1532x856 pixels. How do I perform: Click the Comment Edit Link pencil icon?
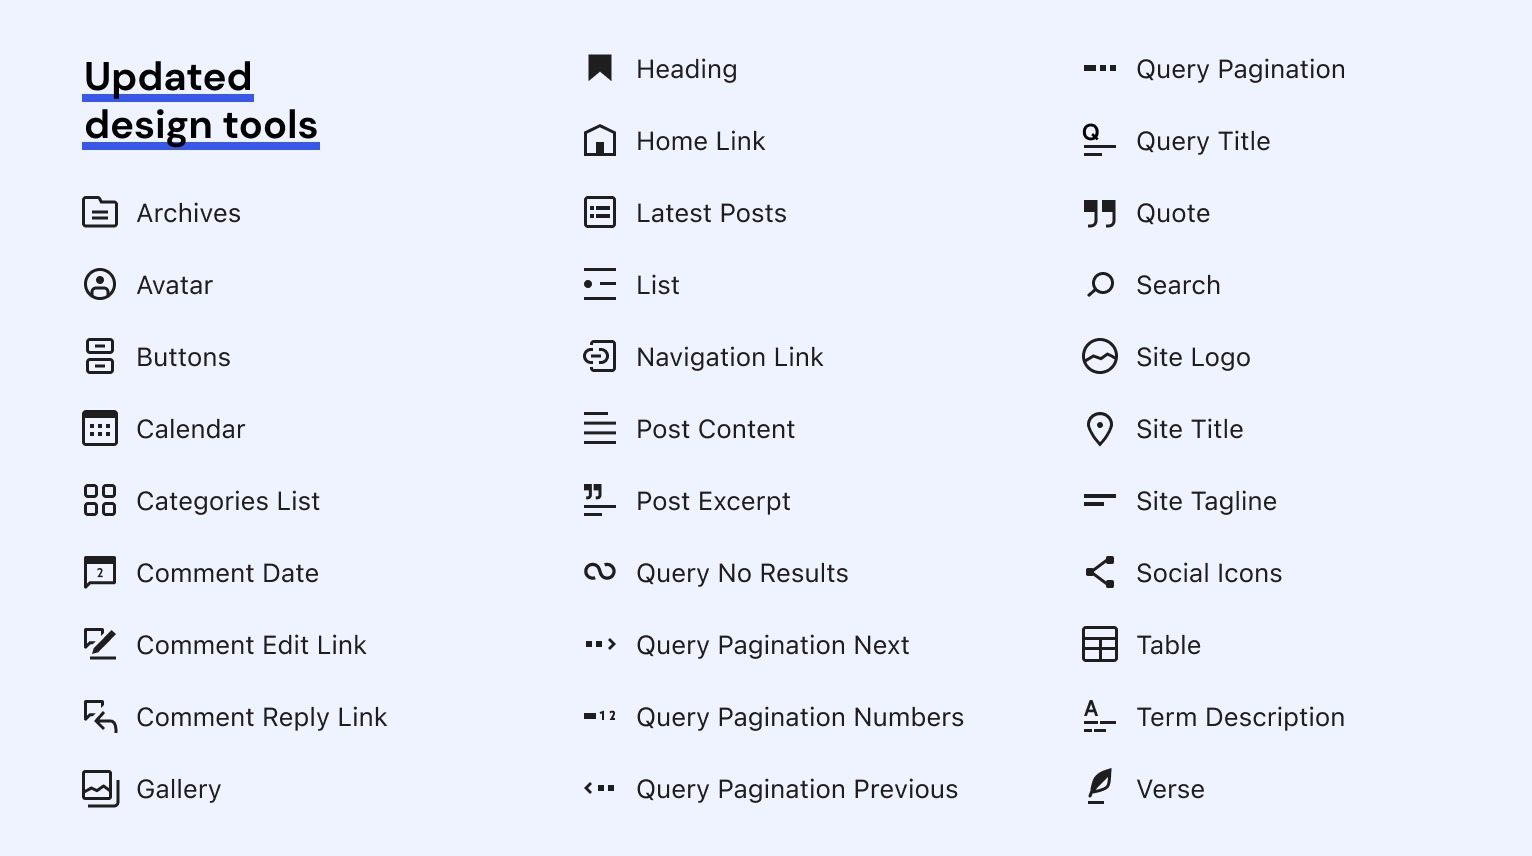pyautogui.click(x=100, y=645)
